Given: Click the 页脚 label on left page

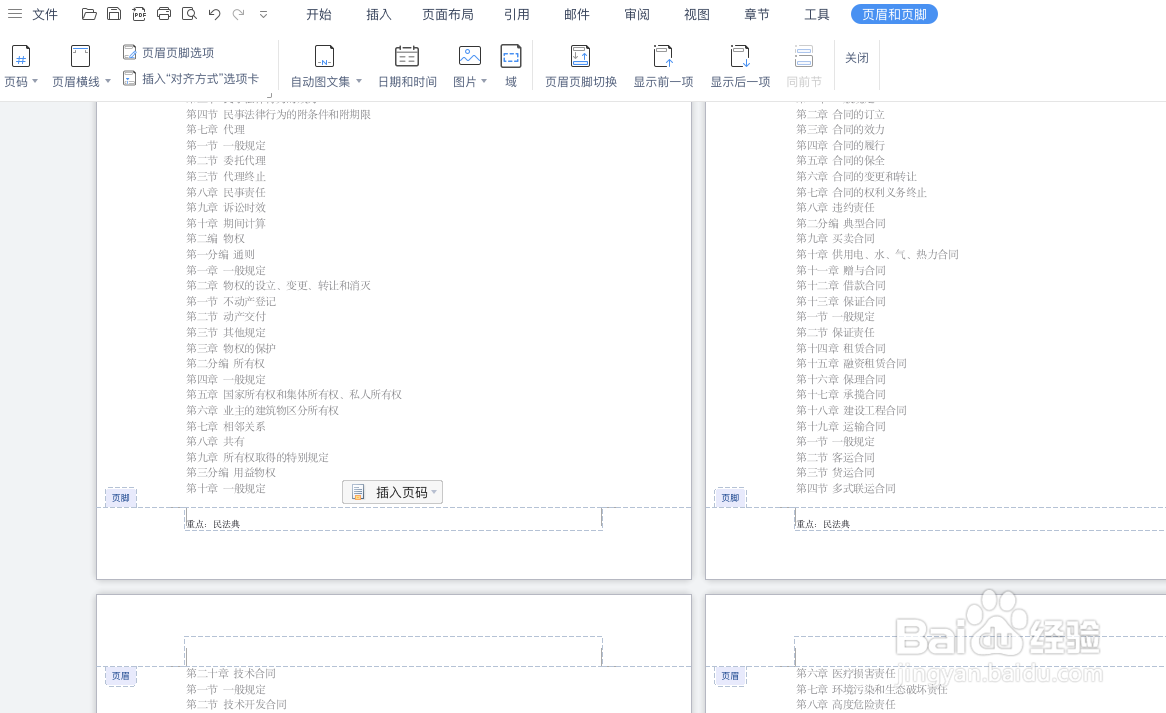Looking at the screenshot, I should click(120, 497).
